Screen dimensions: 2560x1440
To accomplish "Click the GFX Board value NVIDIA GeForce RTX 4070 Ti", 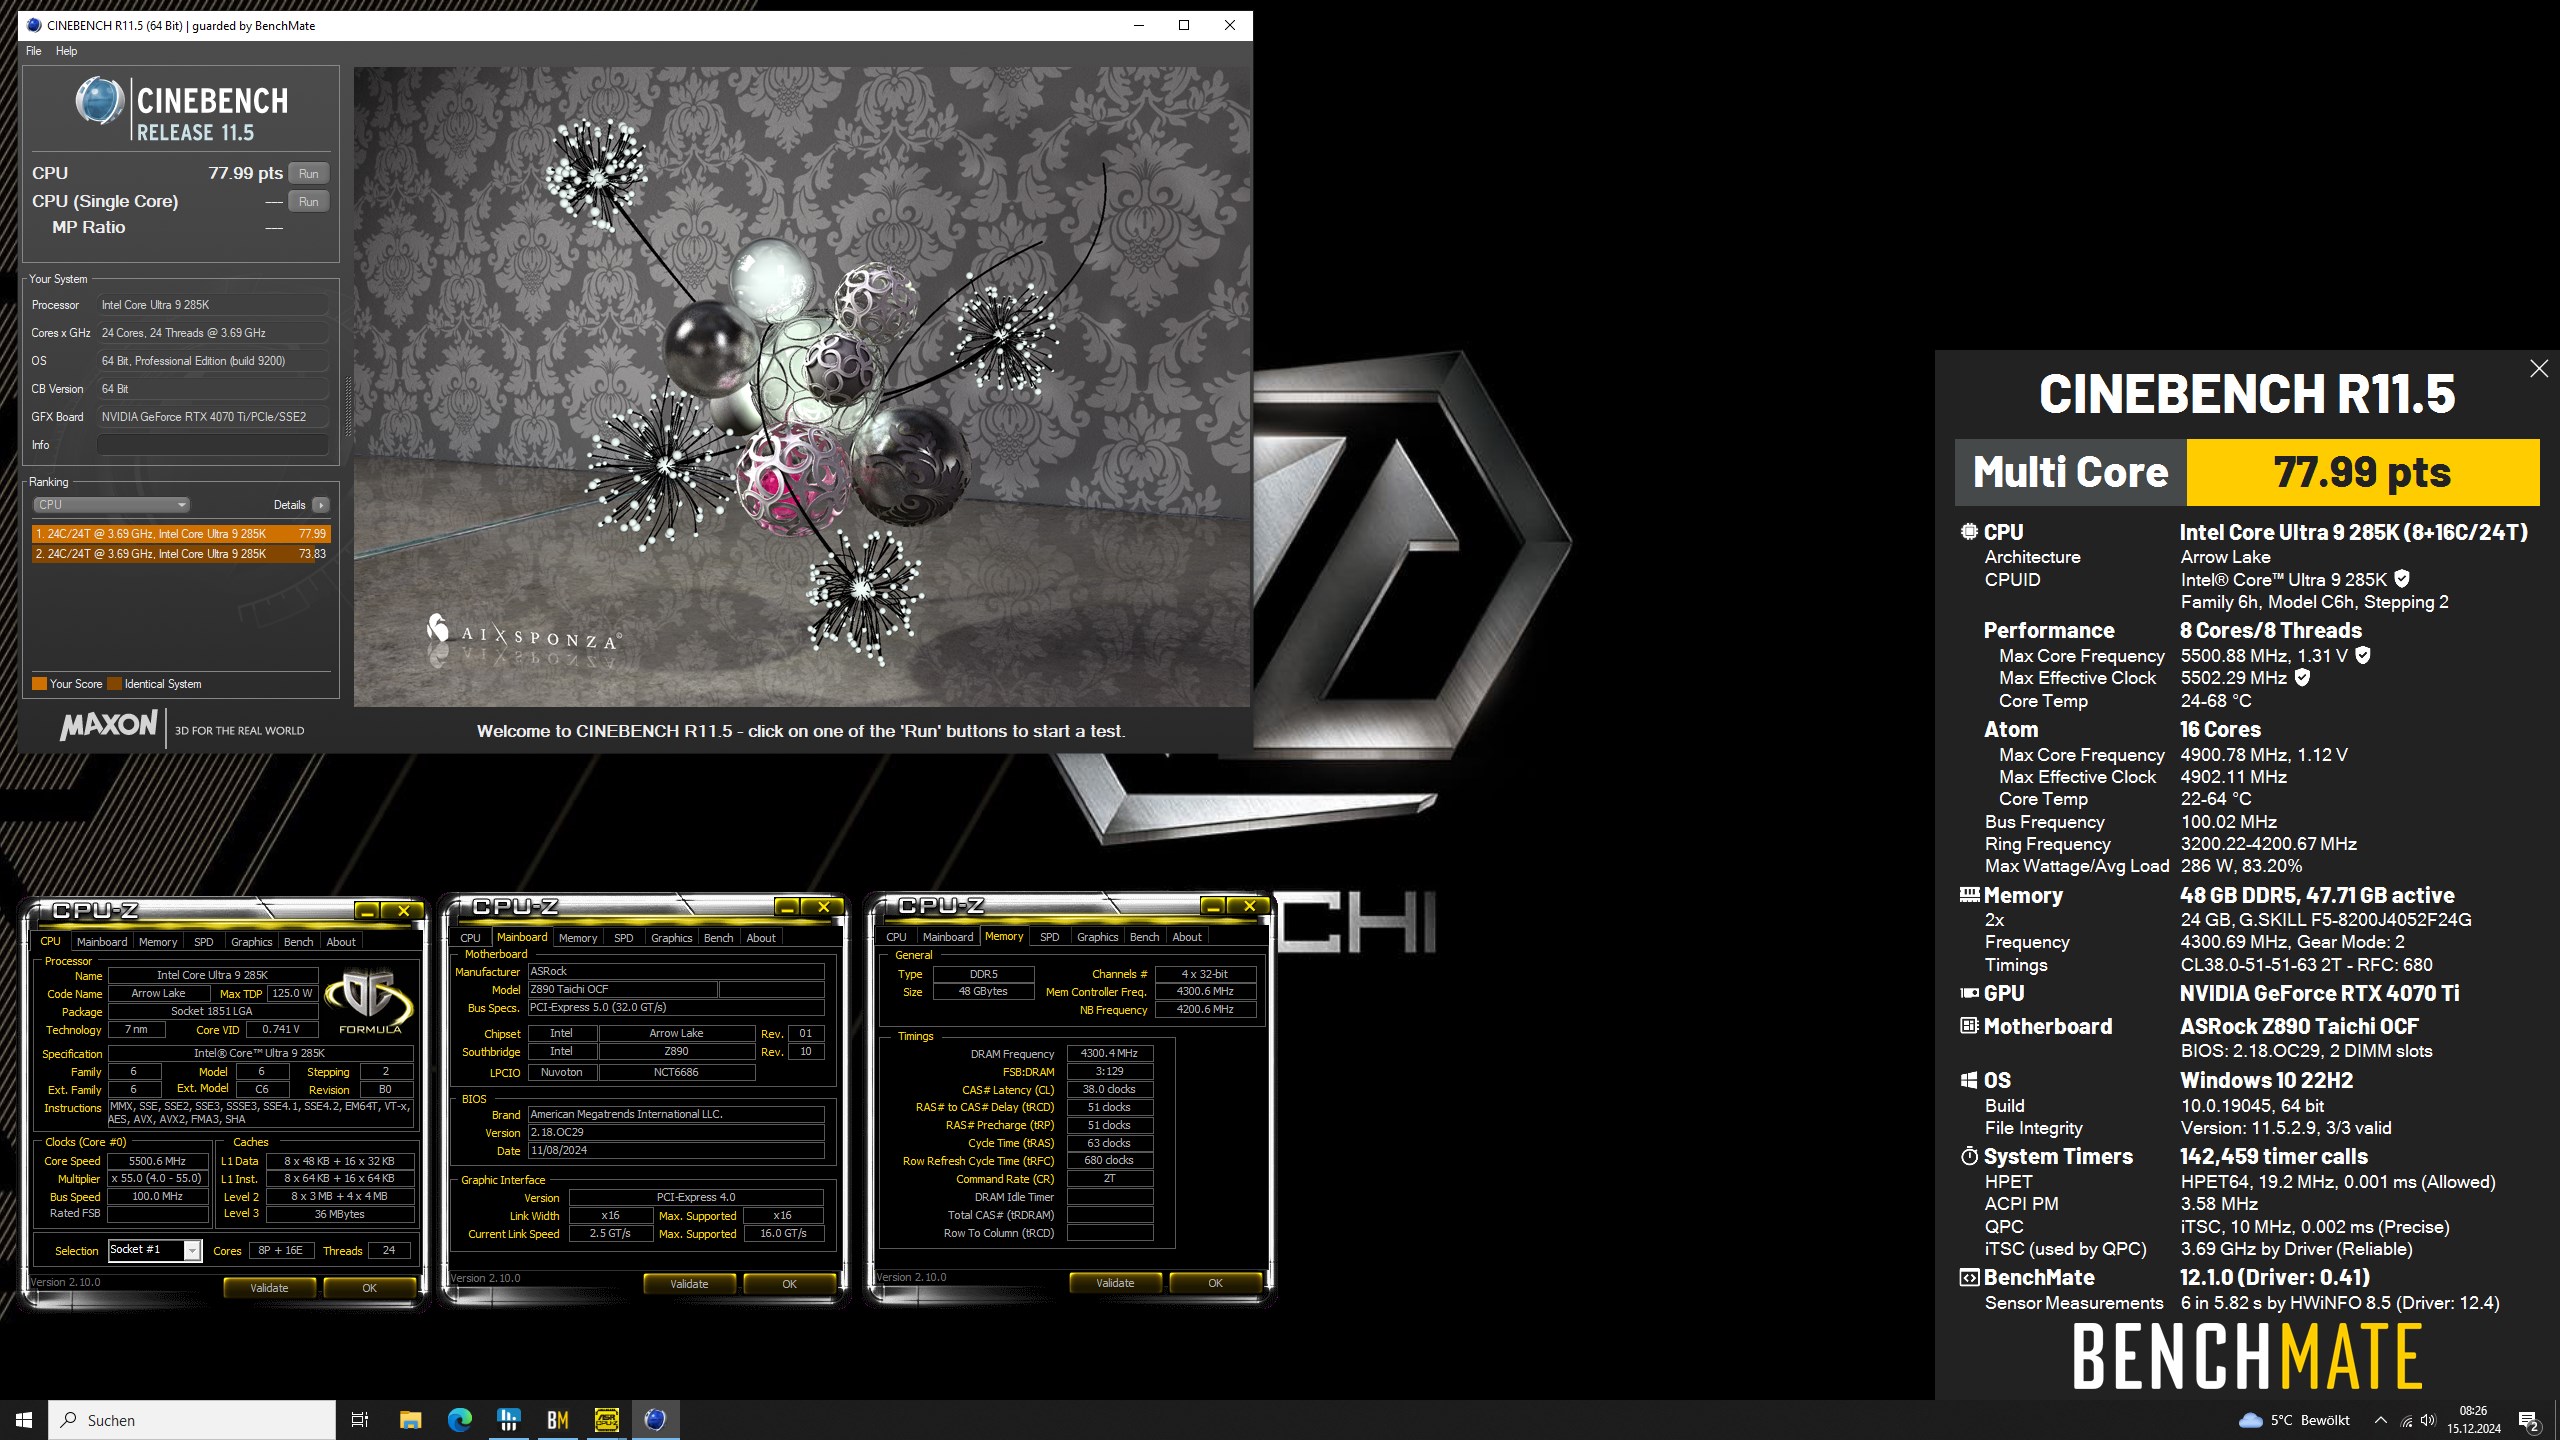I will 213,417.
